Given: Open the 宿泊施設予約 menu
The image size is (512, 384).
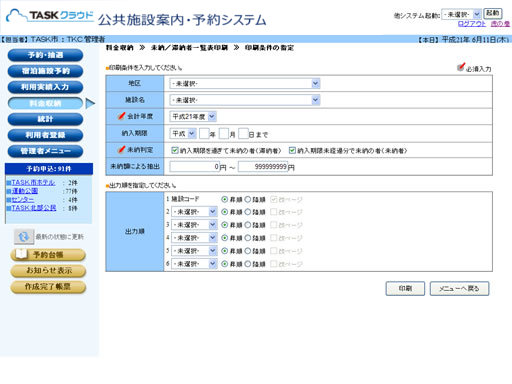Looking at the screenshot, I should 45,71.
